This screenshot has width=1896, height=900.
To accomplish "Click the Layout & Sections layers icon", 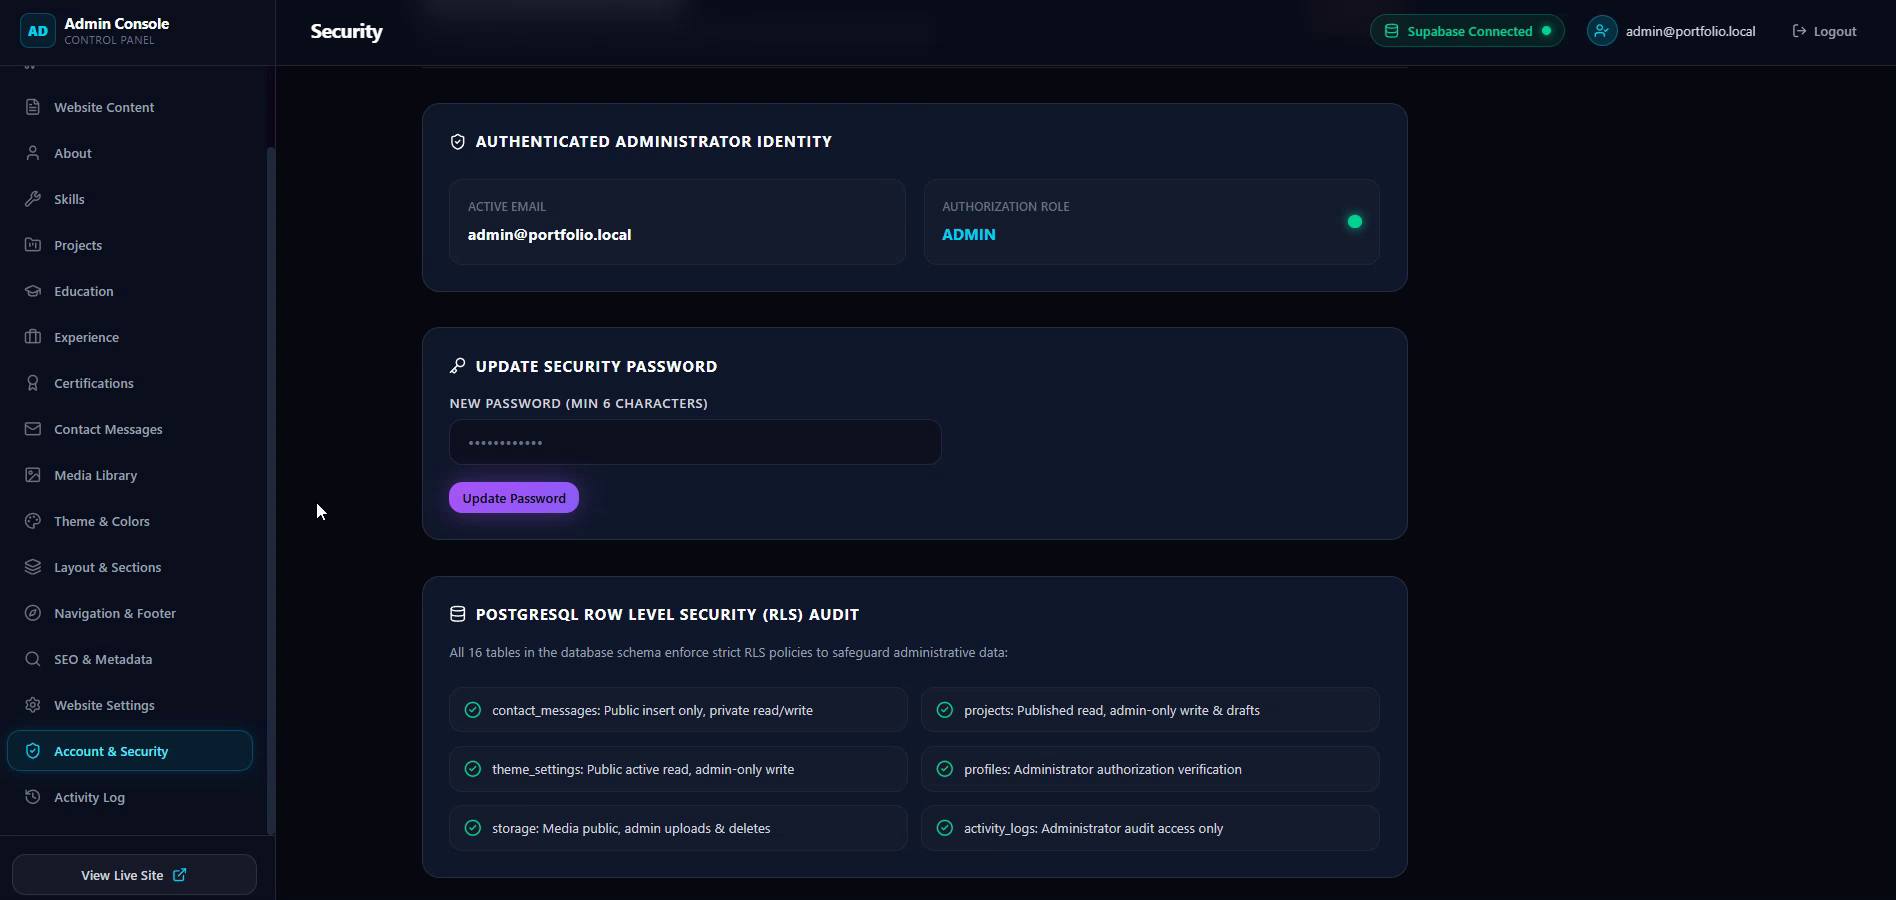I will (x=33, y=567).
